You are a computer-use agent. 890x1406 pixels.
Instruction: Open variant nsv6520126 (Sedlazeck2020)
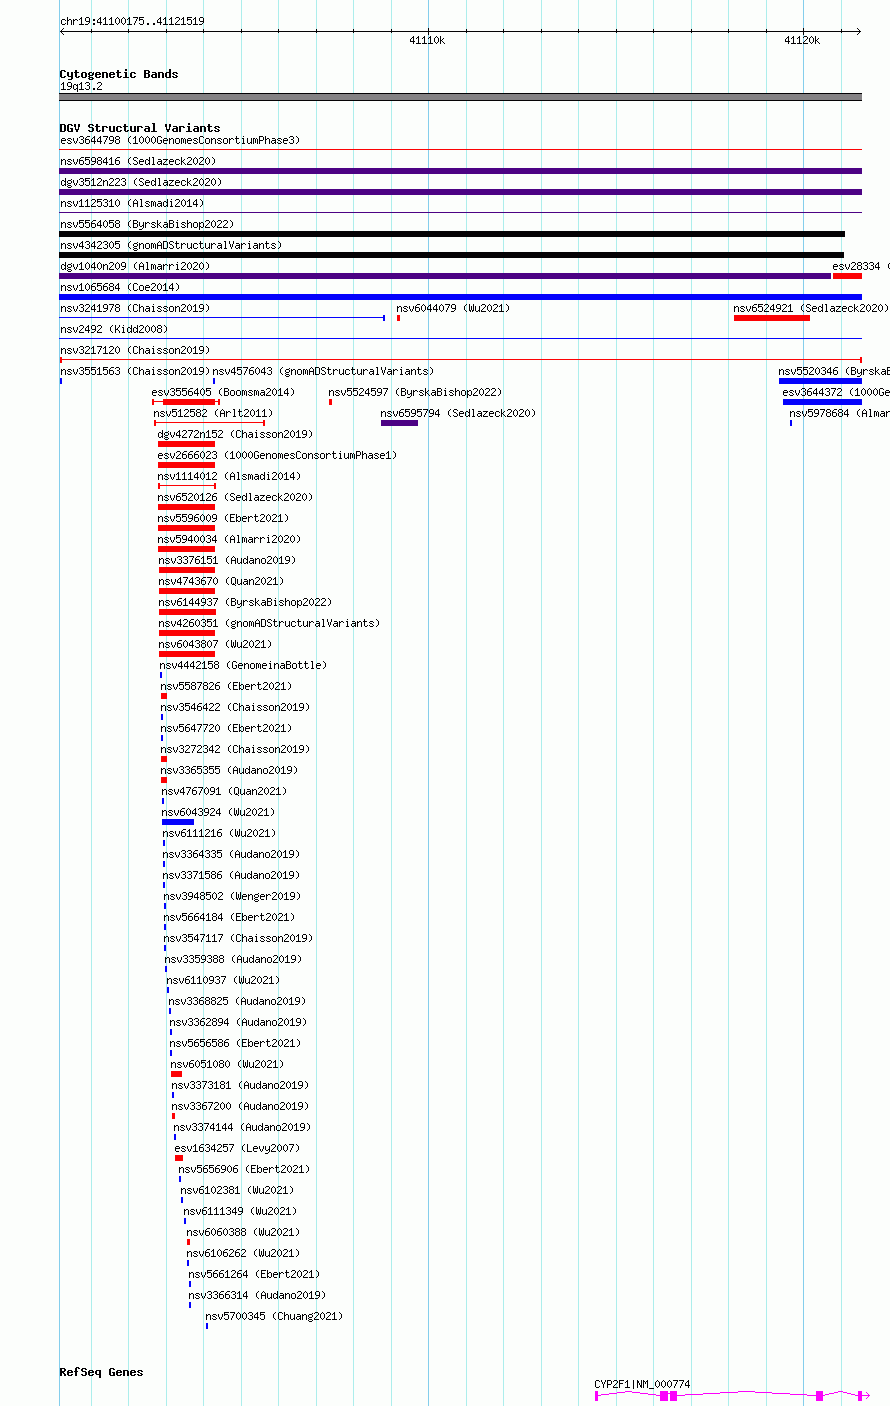pos(235,497)
